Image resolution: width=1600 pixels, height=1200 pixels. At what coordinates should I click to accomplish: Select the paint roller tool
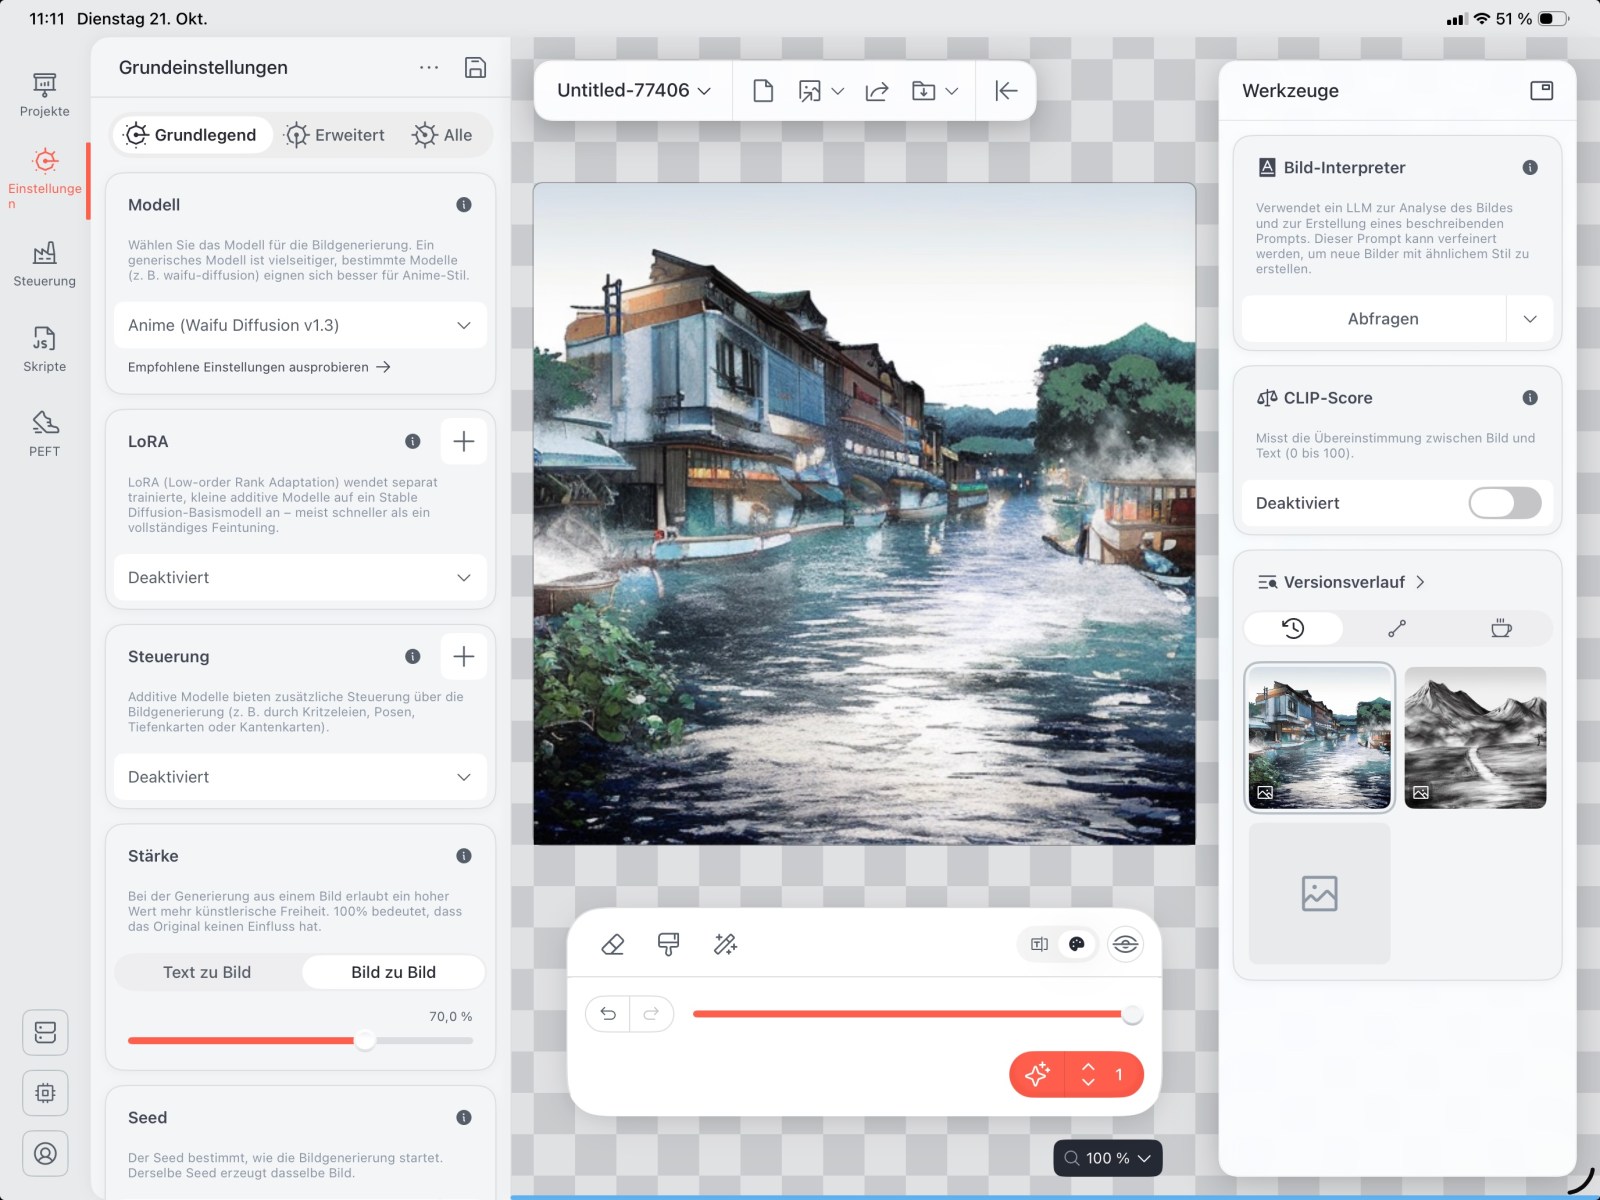(x=668, y=944)
